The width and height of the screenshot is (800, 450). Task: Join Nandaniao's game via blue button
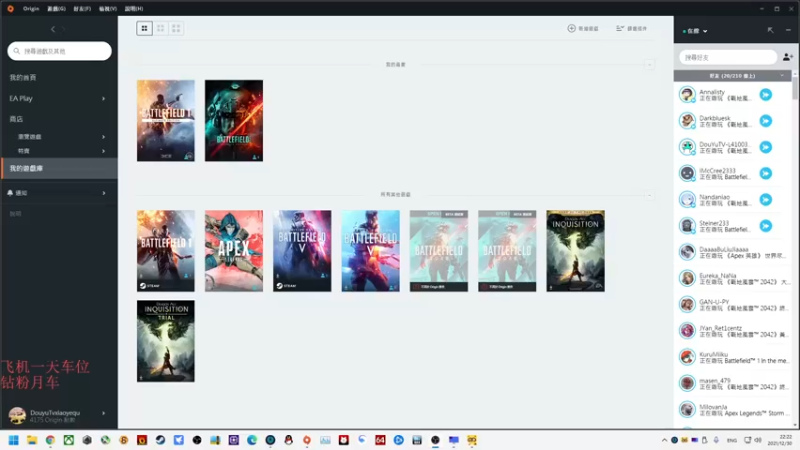pos(765,199)
